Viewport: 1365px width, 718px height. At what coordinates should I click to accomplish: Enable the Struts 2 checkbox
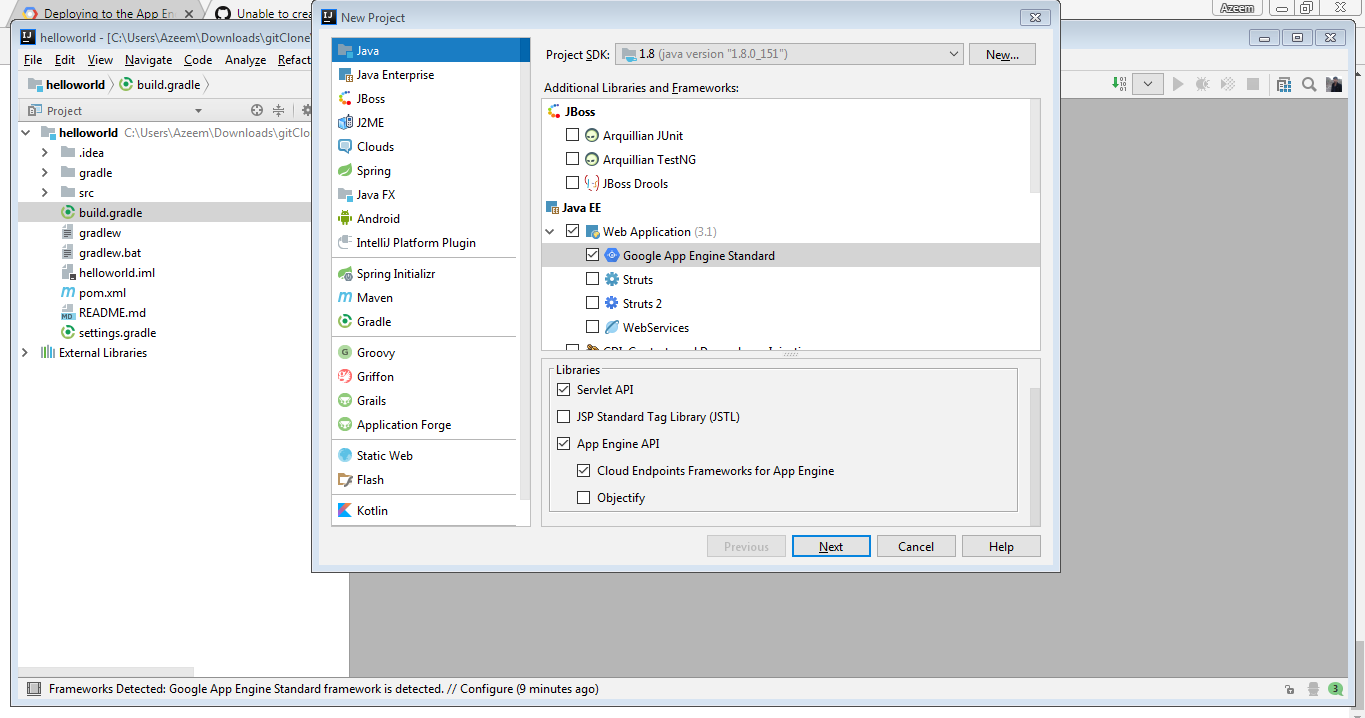(592, 303)
